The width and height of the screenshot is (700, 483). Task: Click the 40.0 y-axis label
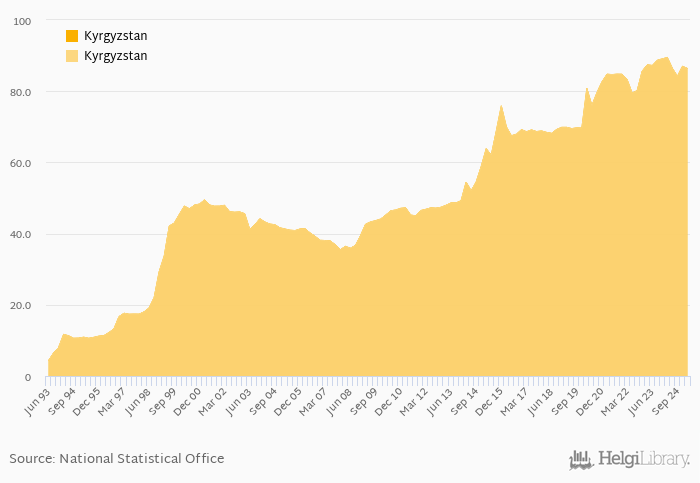point(21,235)
